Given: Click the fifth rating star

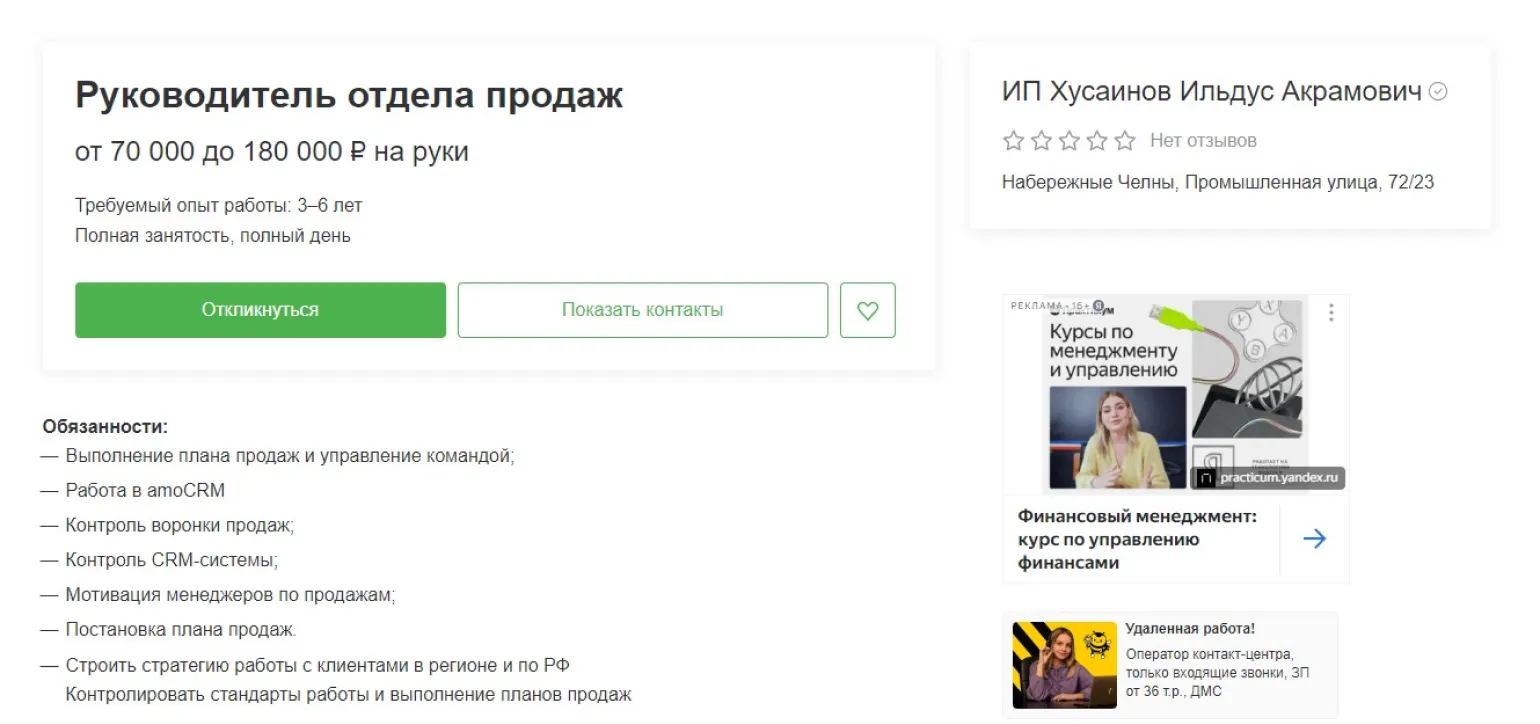Looking at the screenshot, I should click(1125, 141).
